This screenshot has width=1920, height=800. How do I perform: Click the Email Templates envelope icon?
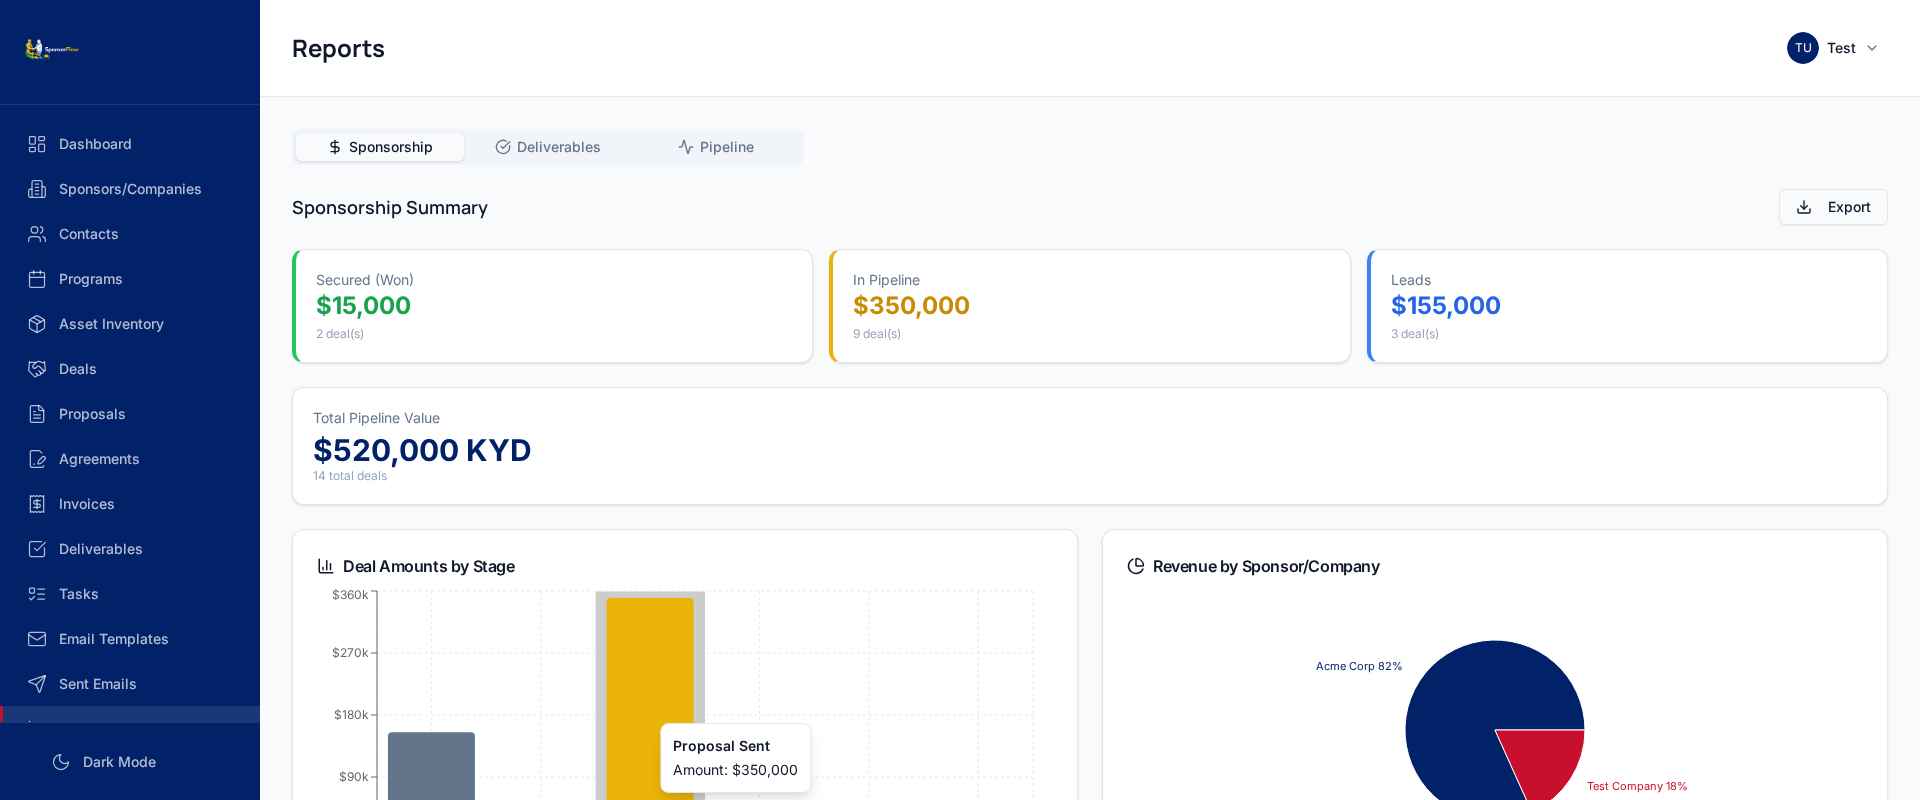point(37,639)
